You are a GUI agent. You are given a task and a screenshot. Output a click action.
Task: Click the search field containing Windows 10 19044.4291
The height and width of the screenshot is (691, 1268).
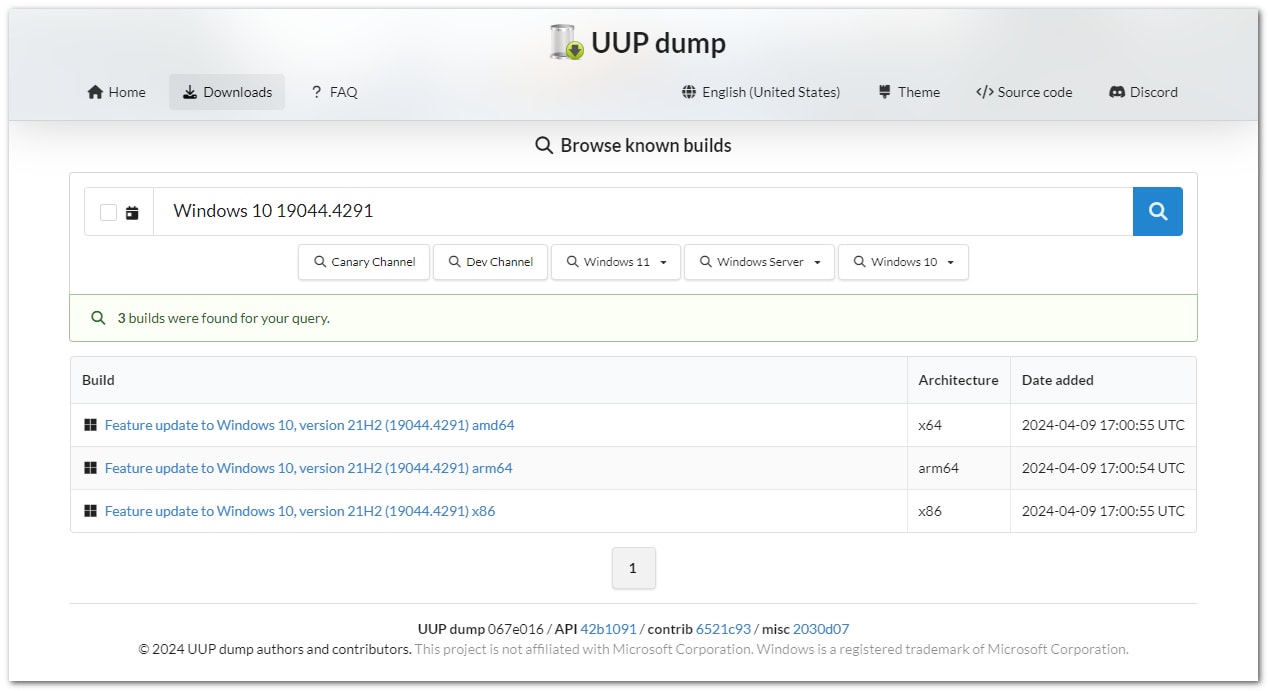pos(643,211)
